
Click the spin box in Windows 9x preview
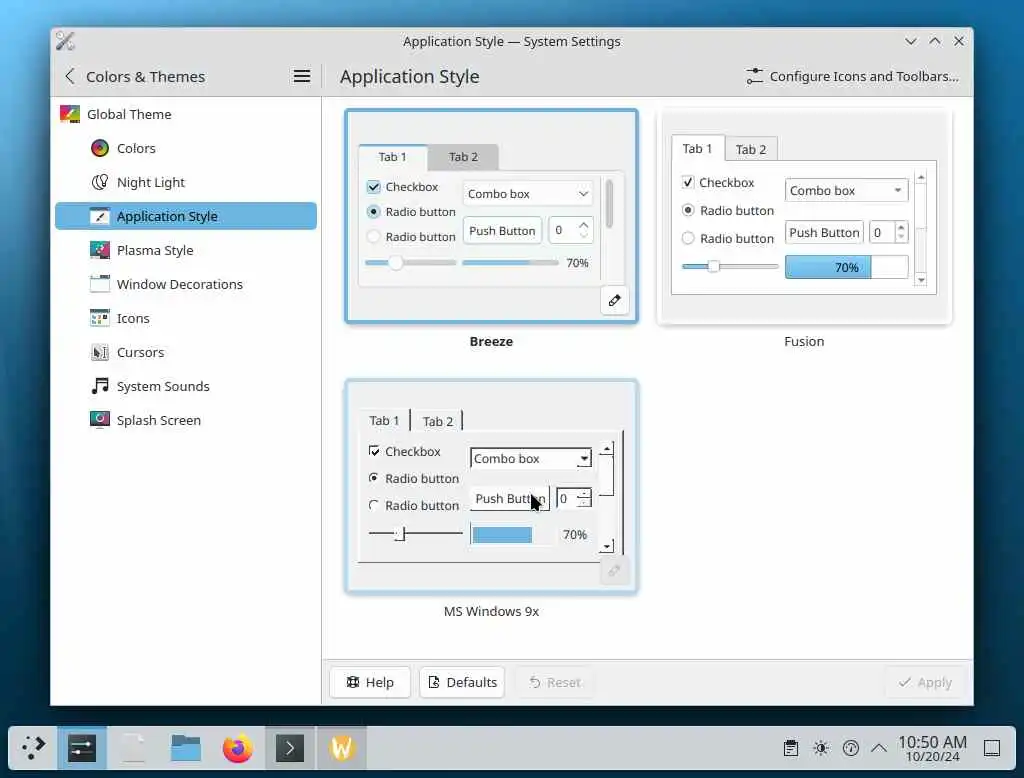[x=573, y=498]
